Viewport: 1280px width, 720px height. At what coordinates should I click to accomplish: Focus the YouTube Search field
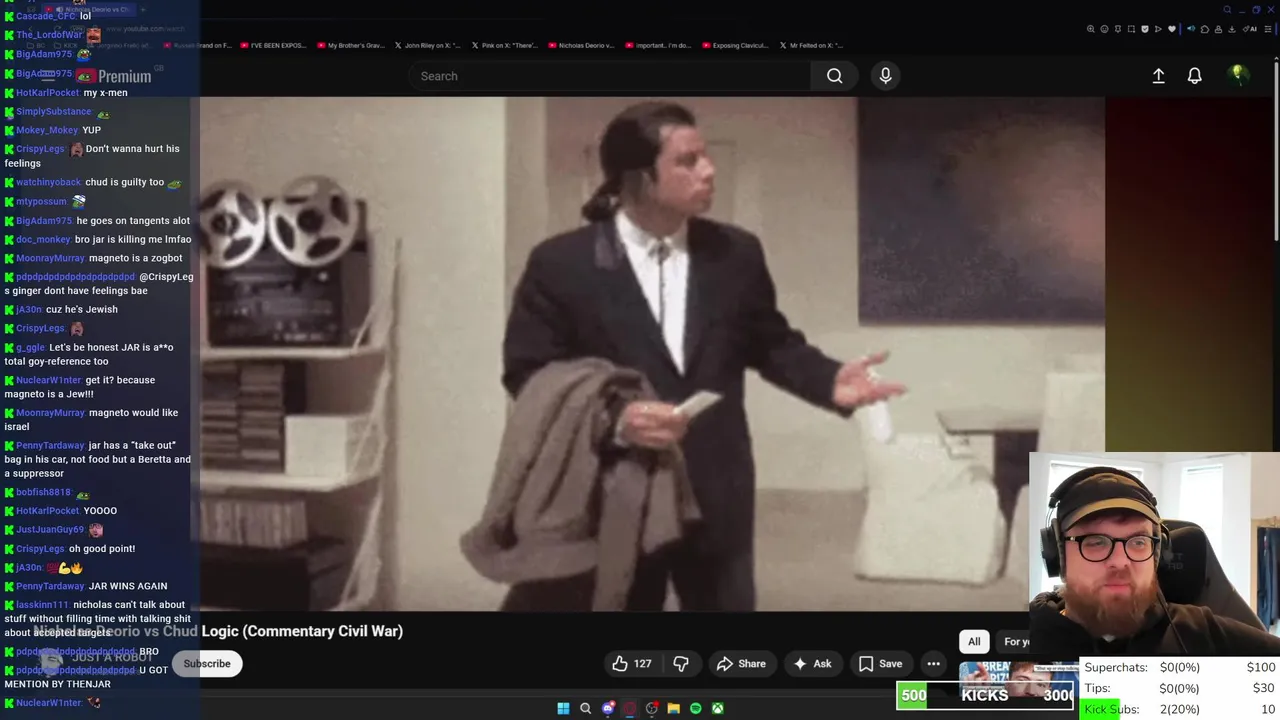610,76
